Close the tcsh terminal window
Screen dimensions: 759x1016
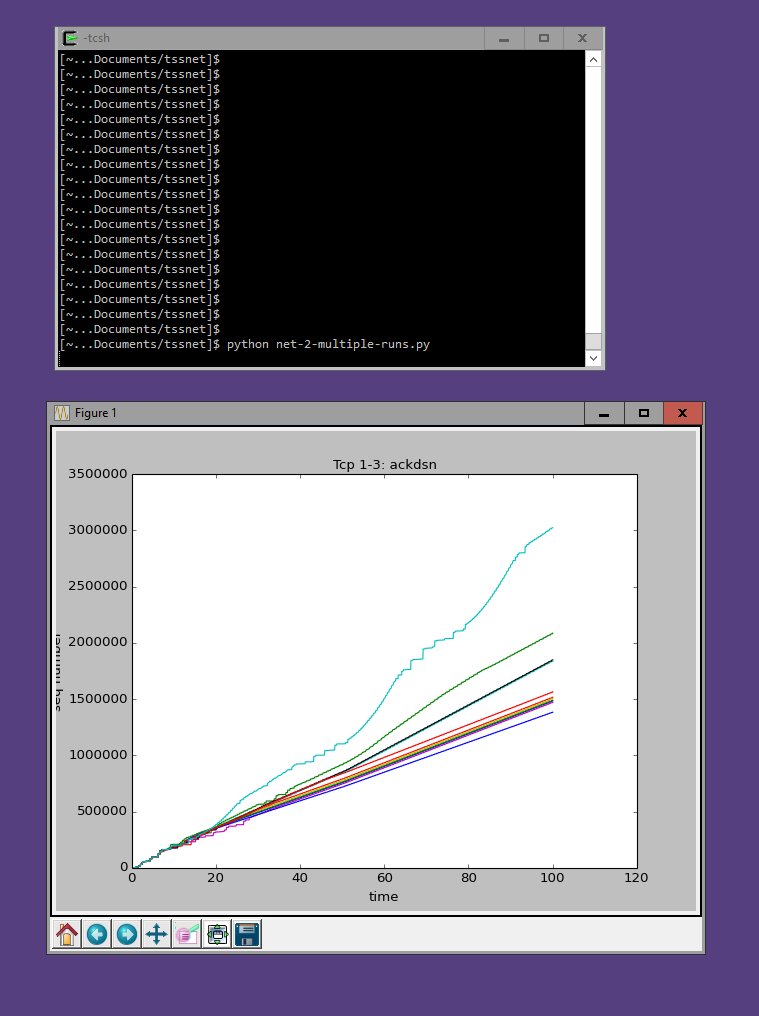point(583,38)
